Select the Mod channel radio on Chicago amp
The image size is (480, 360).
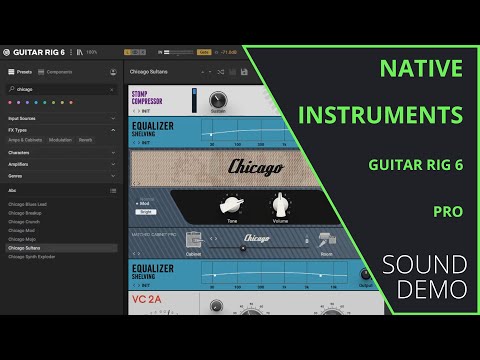pyautogui.click(x=142, y=203)
